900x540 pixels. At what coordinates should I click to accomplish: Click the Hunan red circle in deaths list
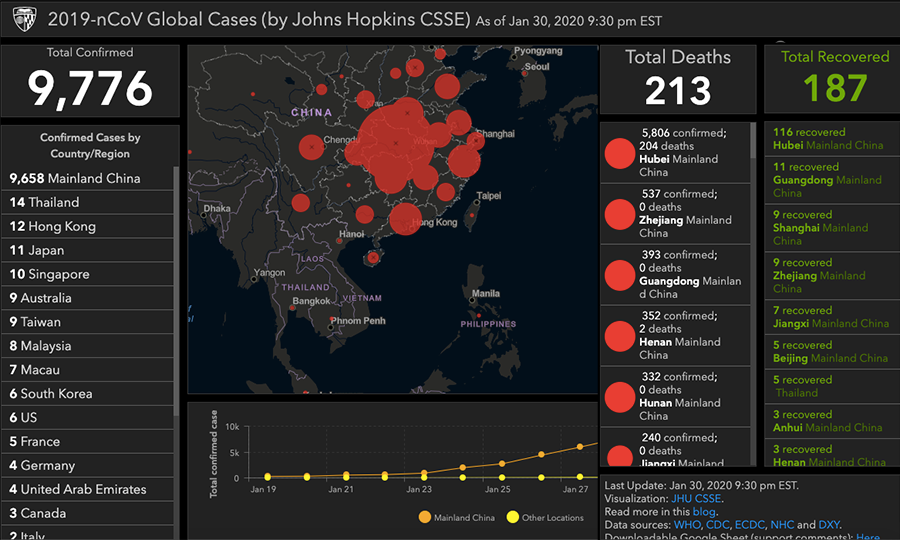620,397
